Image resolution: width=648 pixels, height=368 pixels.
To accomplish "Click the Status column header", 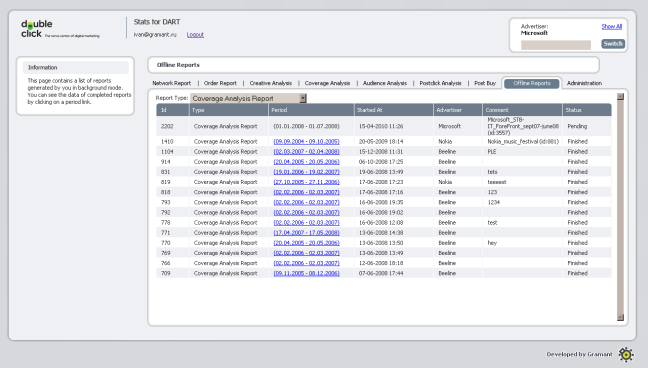I will click(587, 110).
